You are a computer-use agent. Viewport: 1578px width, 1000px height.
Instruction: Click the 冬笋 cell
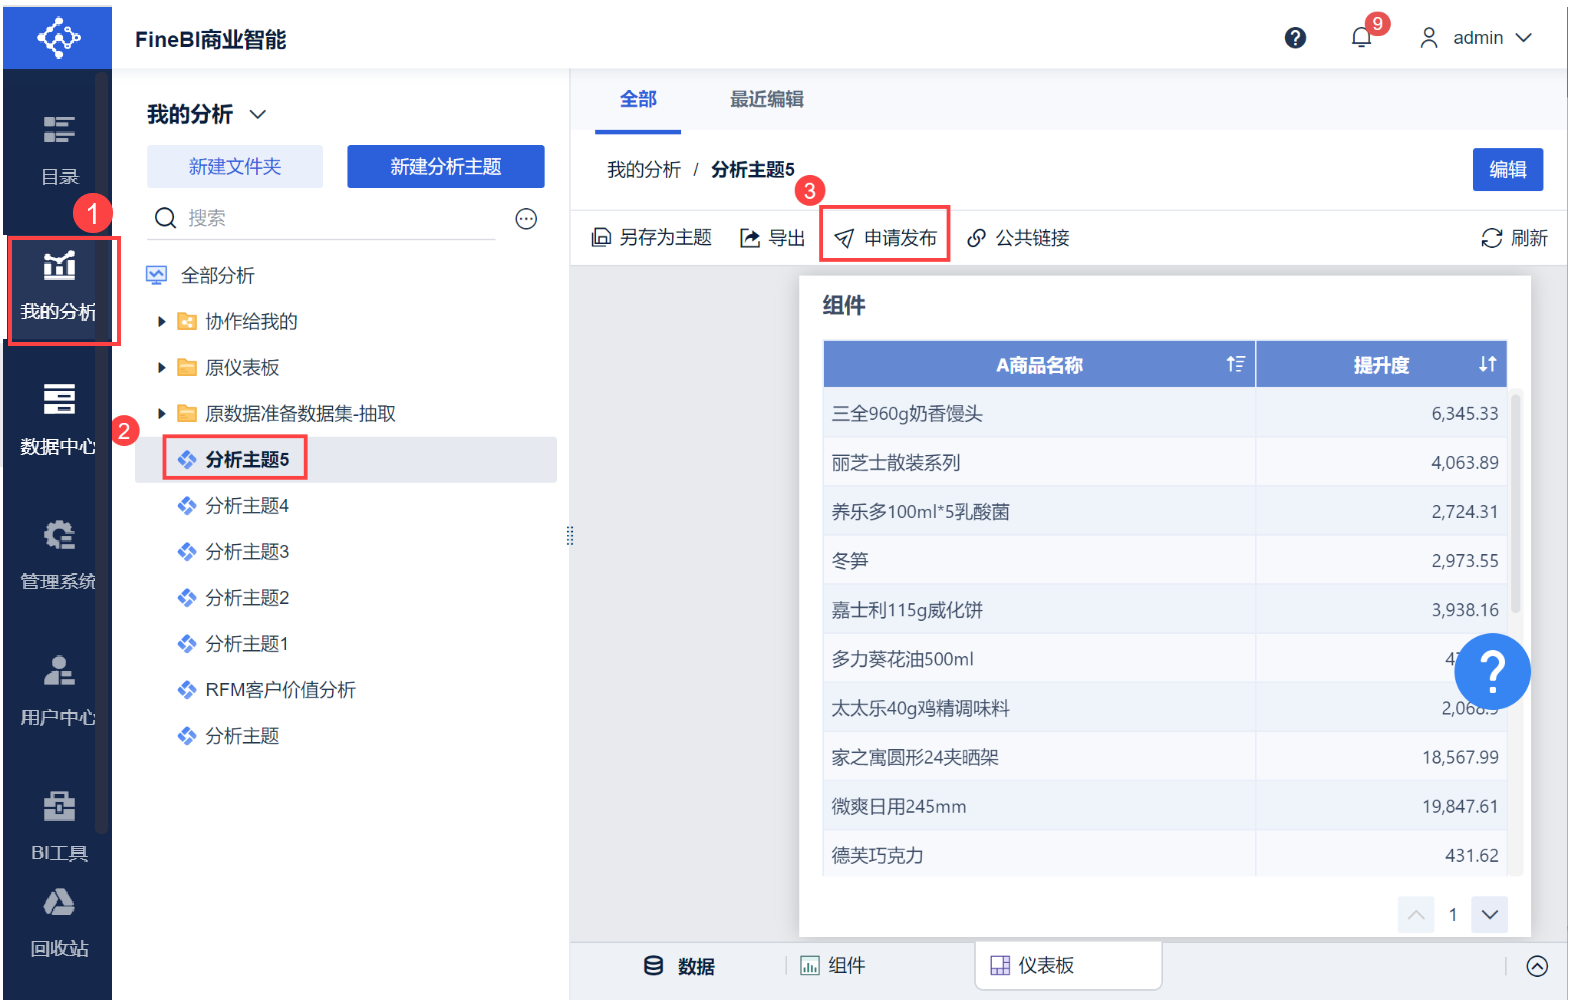point(1039,560)
